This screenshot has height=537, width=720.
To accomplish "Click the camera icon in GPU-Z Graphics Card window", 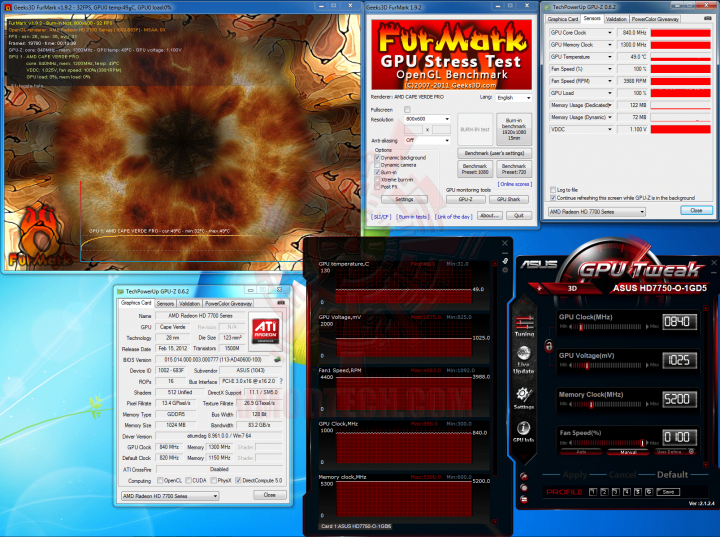I will (281, 303).
